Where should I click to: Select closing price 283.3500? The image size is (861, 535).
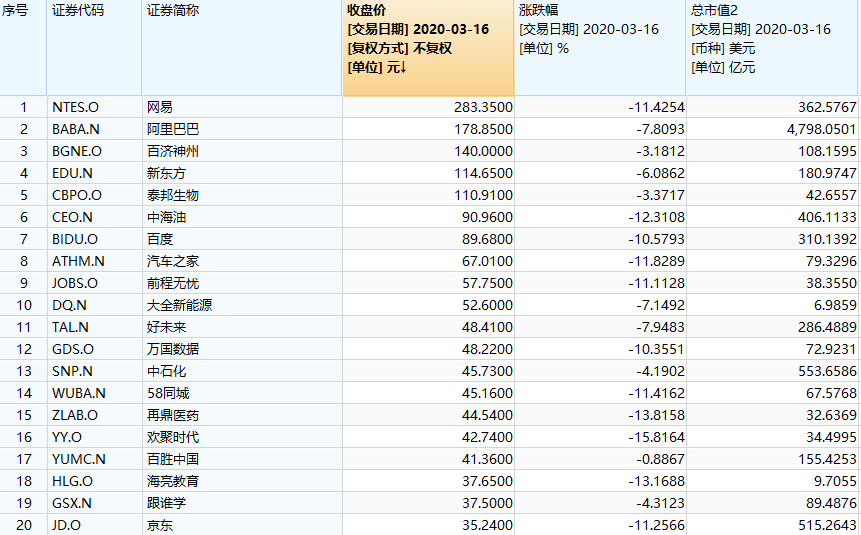pos(483,107)
